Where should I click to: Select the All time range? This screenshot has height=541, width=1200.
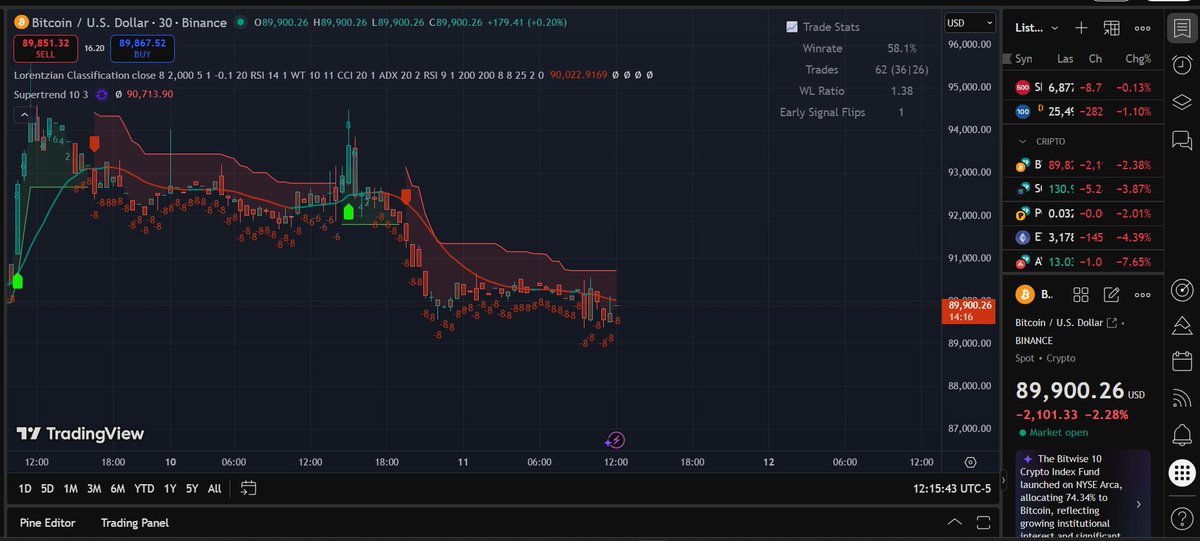(214, 489)
